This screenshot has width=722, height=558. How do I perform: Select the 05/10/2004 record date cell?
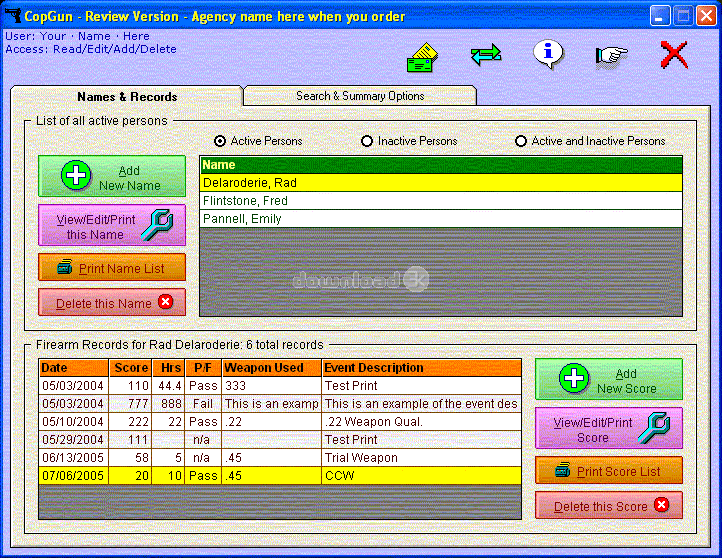(x=74, y=422)
